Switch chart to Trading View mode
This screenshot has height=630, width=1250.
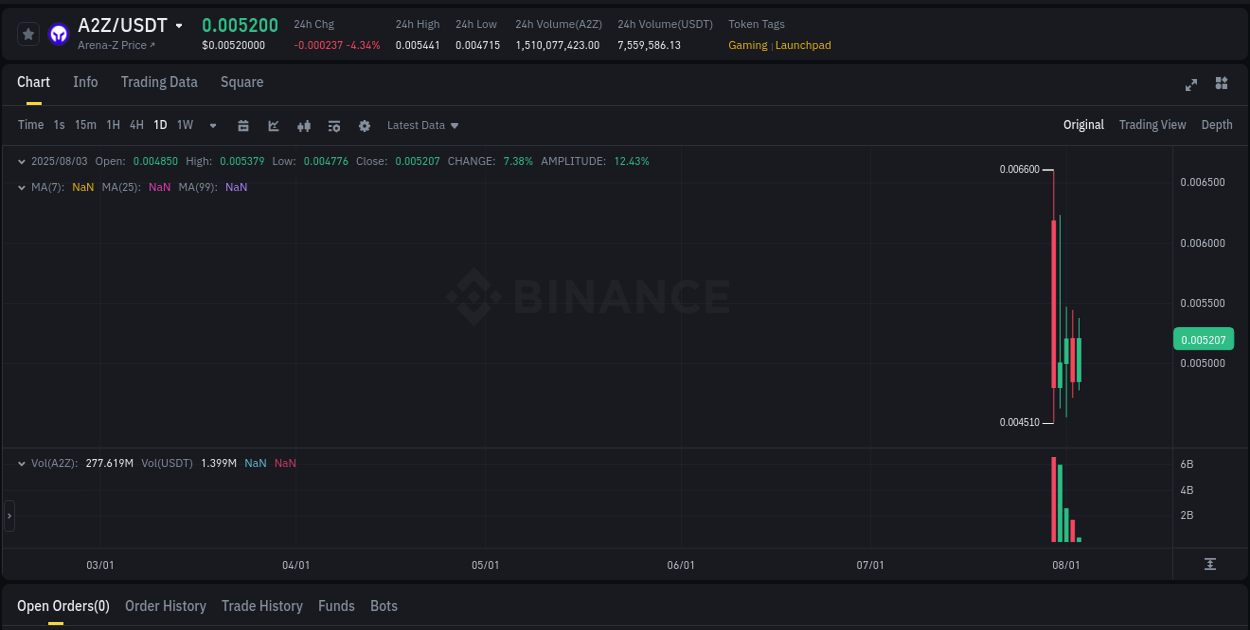pyautogui.click(x=1152, y=125)
